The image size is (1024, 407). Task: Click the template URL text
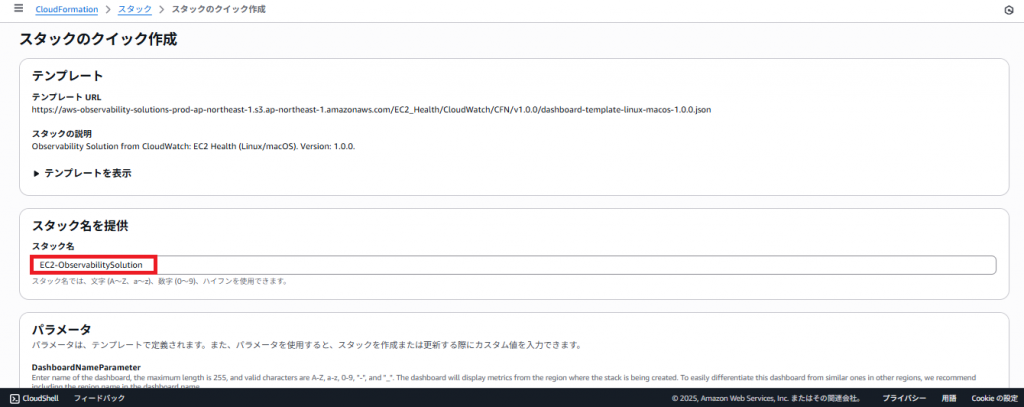point(371,109)
